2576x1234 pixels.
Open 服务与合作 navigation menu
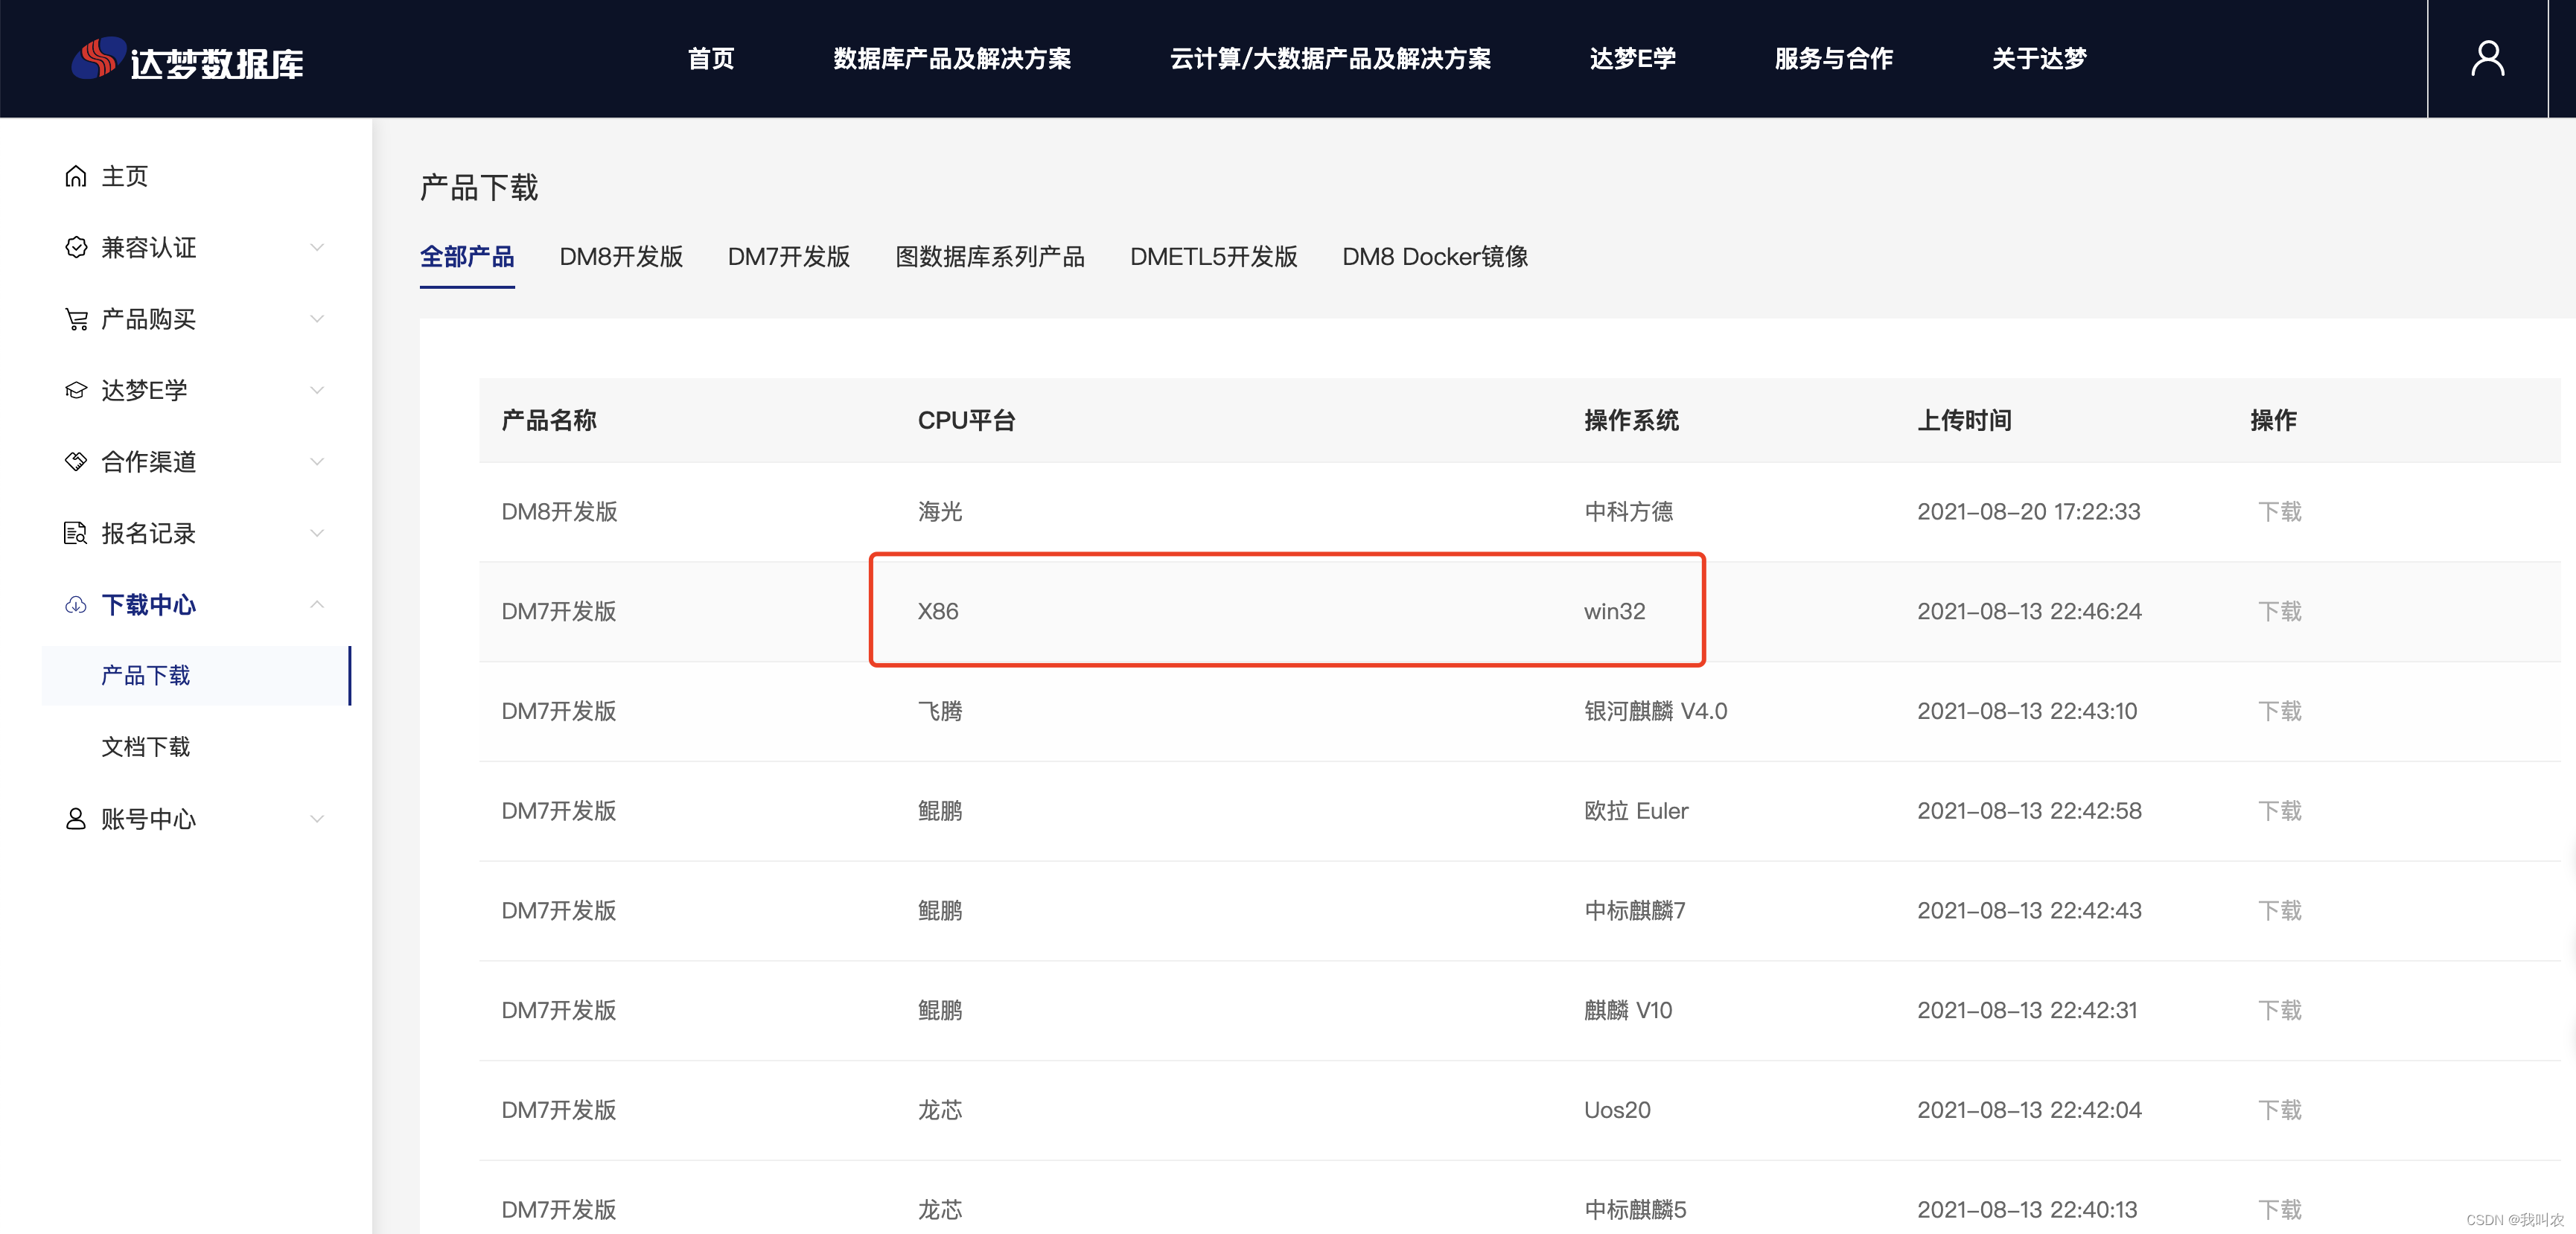[x=1834, y=59]
